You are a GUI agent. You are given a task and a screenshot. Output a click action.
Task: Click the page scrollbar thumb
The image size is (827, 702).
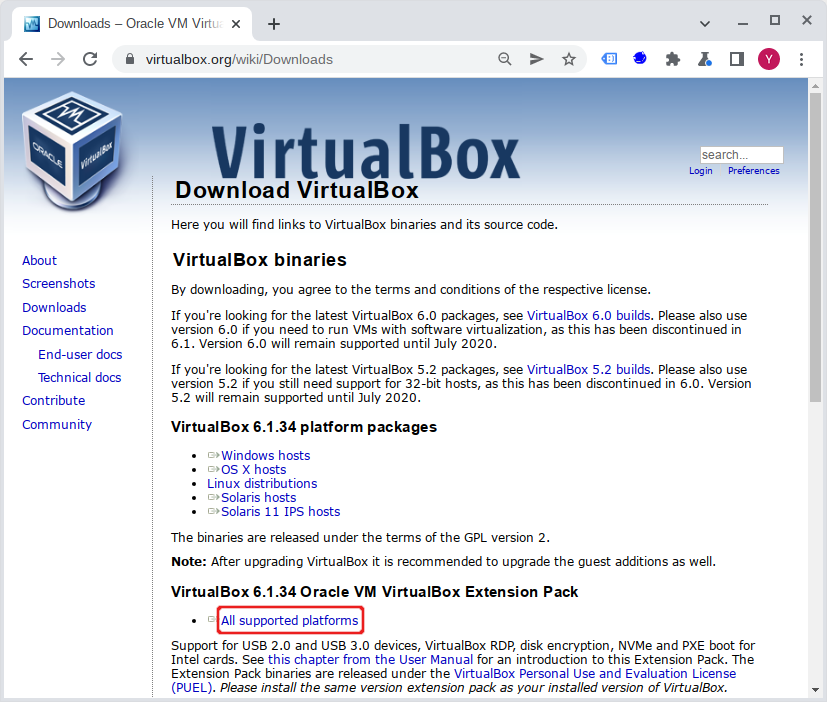coord(815,248)
